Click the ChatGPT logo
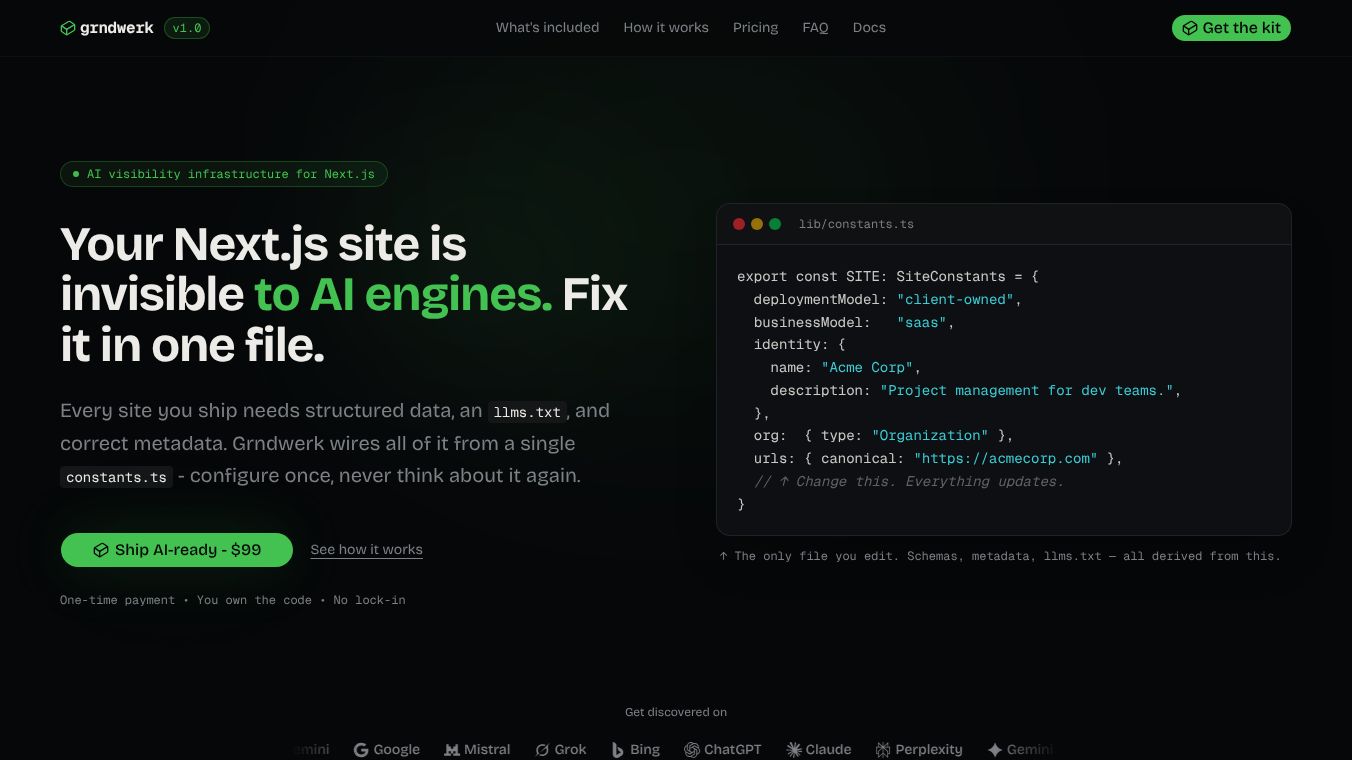Image resolution: width=1352 pixels, height=760 pixels. point(722,749)
